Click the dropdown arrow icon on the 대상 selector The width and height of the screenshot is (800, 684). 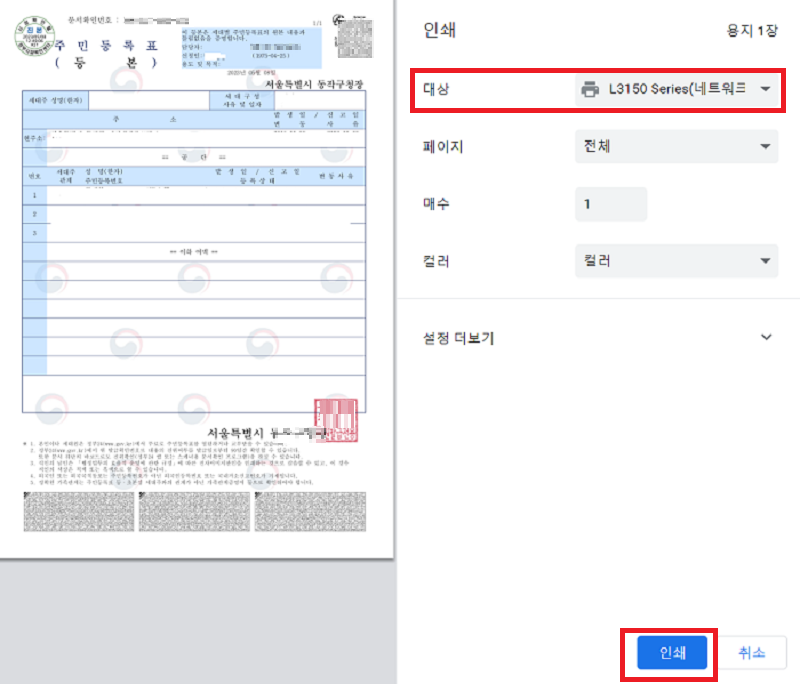764,90
